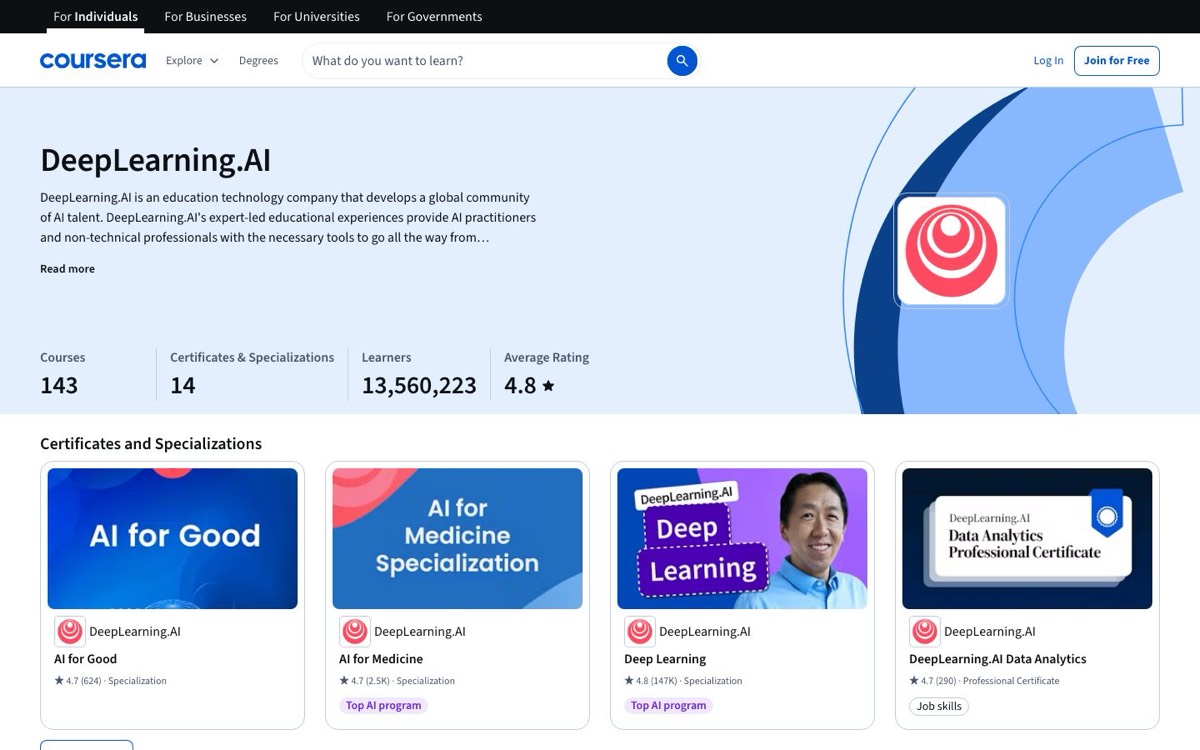Click Top AI program badge on Deep Learning card
This screenshot has width=1200, height=750.
click(669, 706)
